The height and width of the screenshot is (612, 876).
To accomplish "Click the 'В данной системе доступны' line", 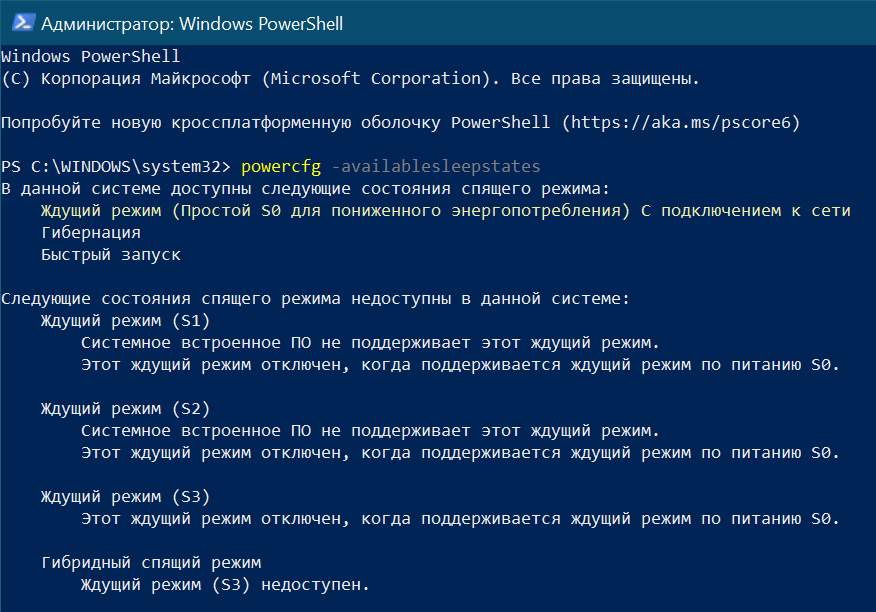I will click(305, 188).
